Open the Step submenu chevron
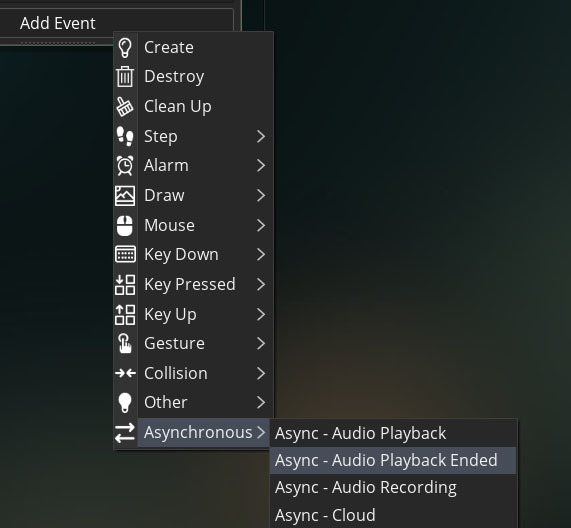571x528 pixels. (x=261, y=136)
